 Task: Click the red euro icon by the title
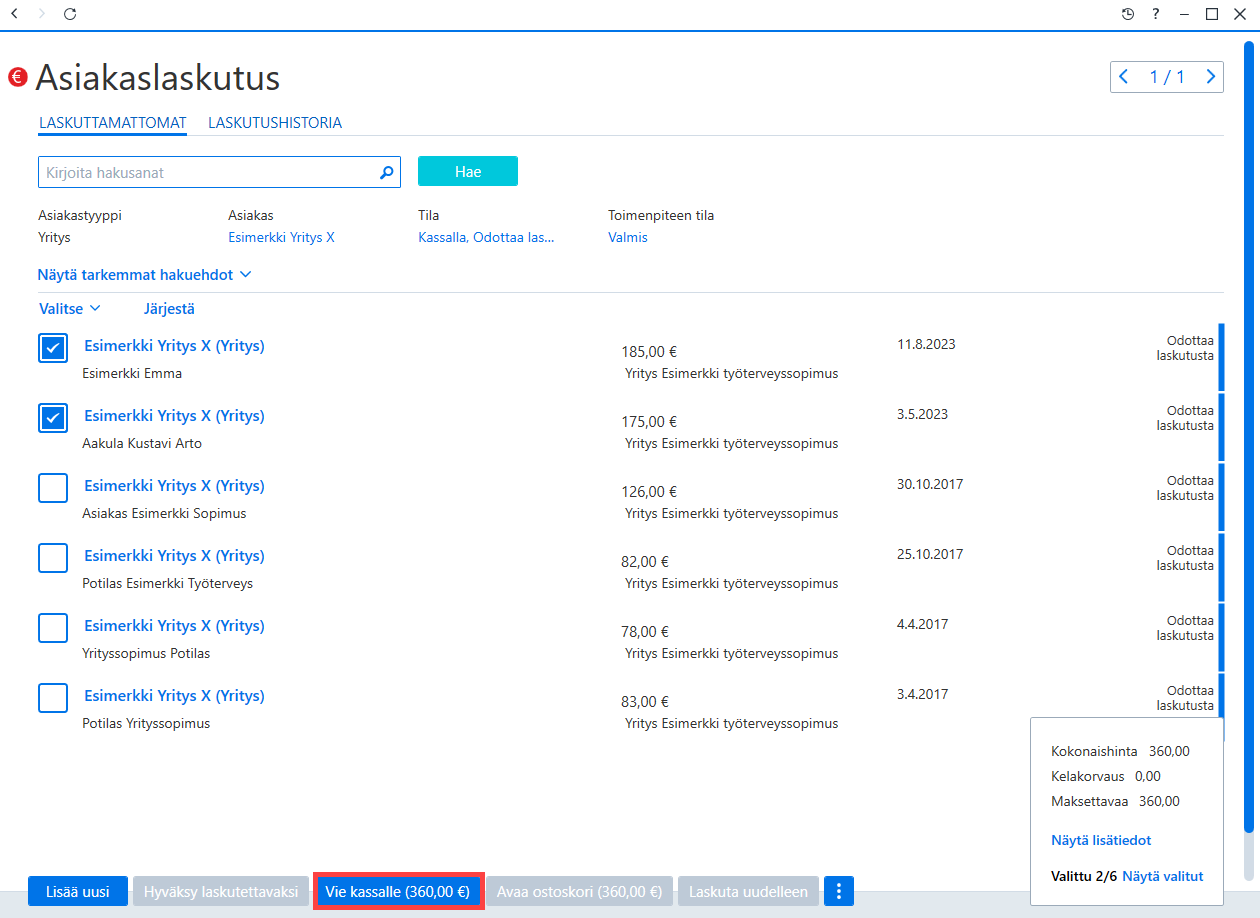pos(17,76)
